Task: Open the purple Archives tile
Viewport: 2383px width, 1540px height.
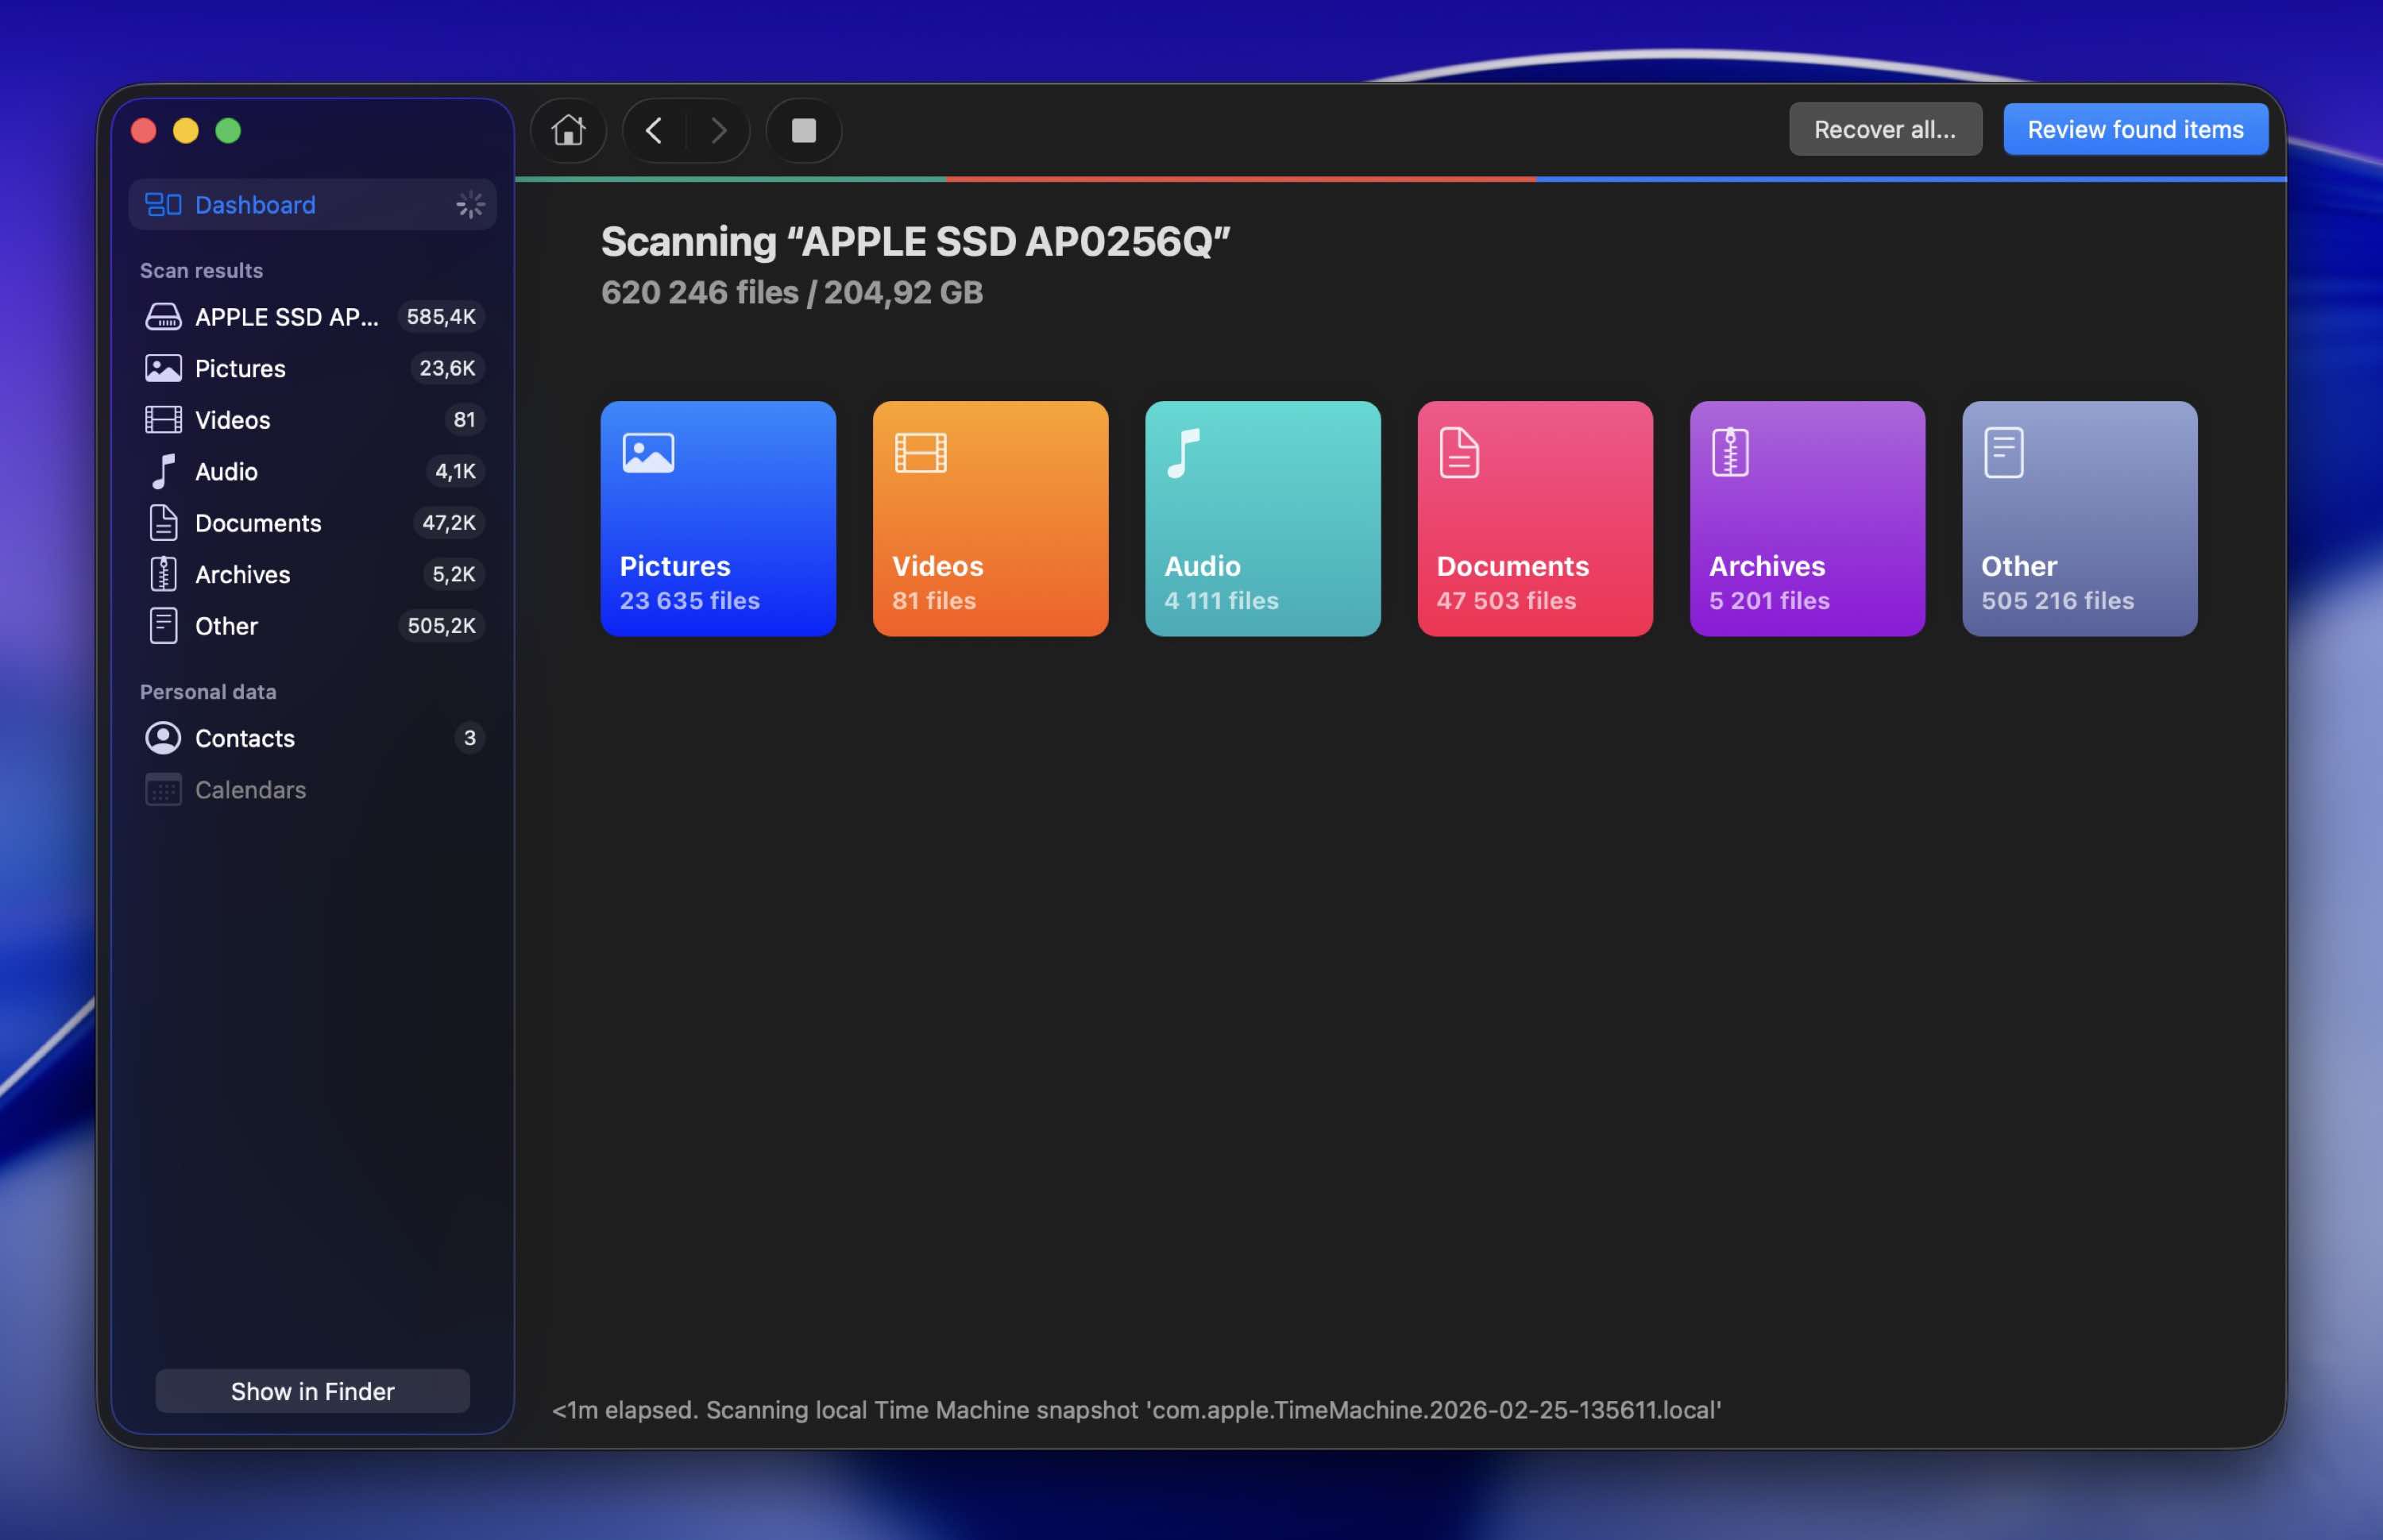Action: click(x=1806, y=518)
